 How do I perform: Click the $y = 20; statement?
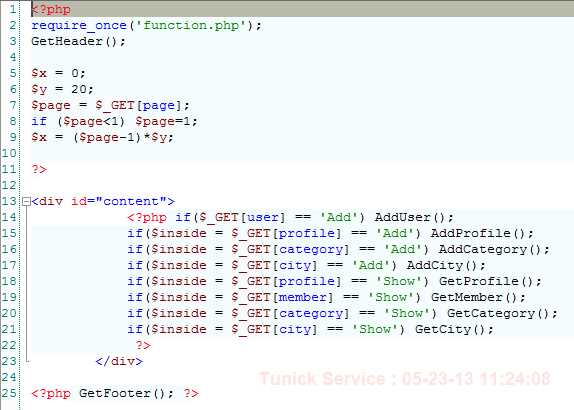point(63,89)
